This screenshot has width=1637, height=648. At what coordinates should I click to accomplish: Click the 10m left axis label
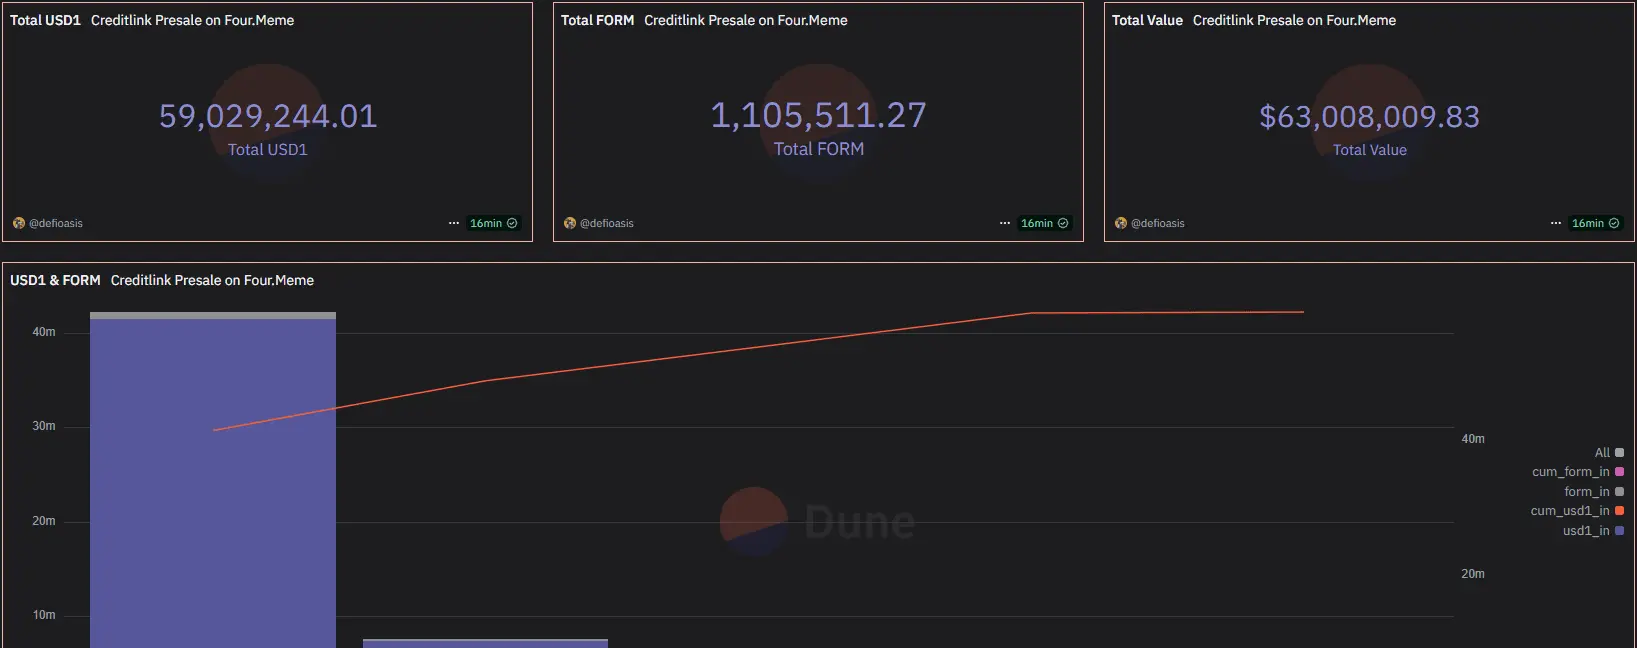pos(44,615)
